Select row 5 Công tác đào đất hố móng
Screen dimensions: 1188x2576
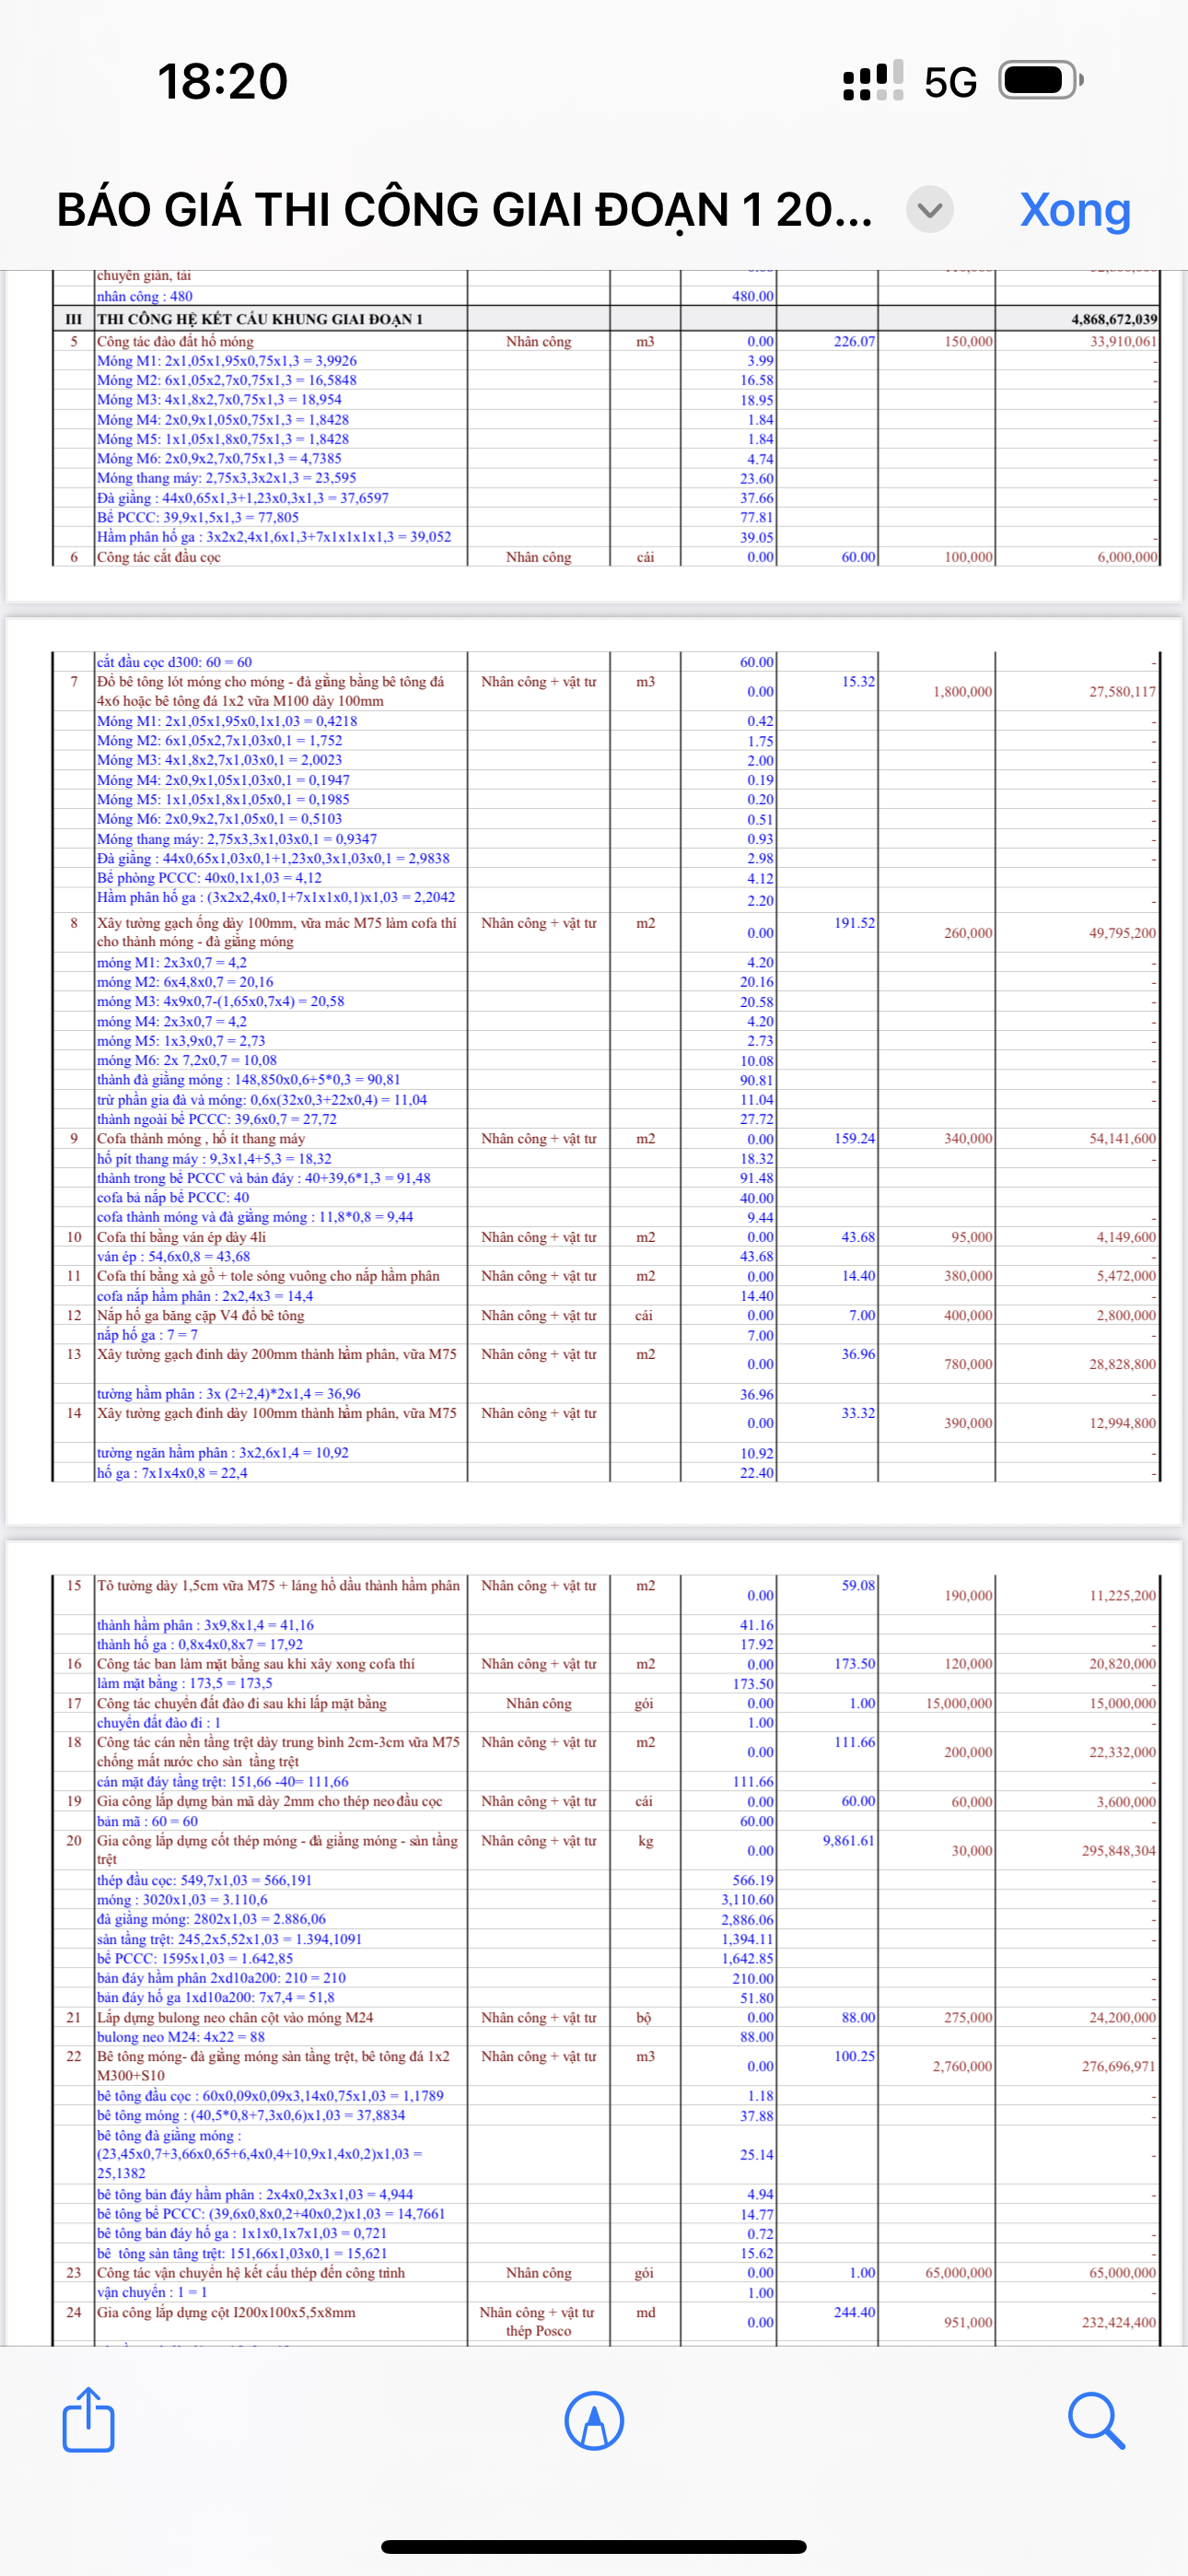[176, 342]
